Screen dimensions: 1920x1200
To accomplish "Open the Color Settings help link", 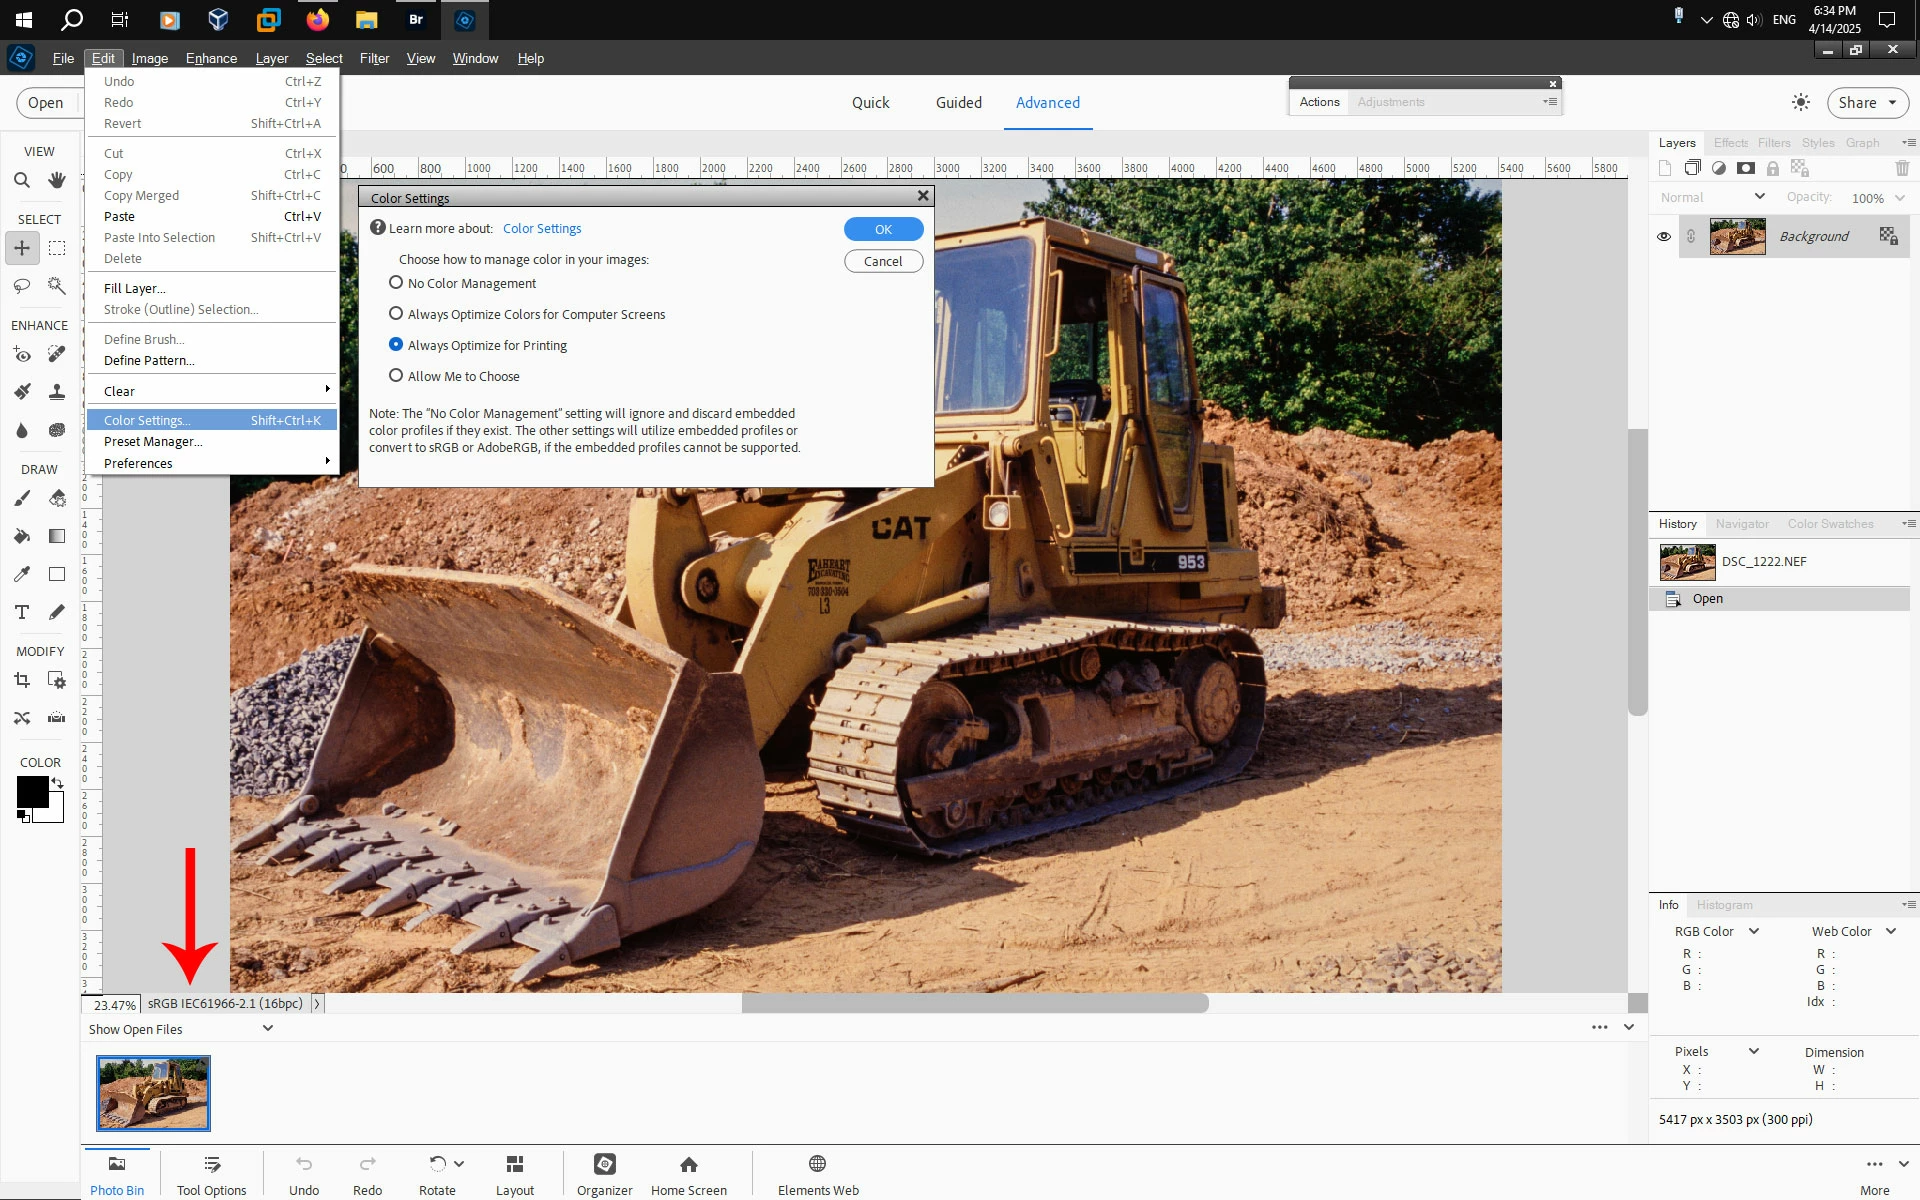I will (x=541, y=229).
